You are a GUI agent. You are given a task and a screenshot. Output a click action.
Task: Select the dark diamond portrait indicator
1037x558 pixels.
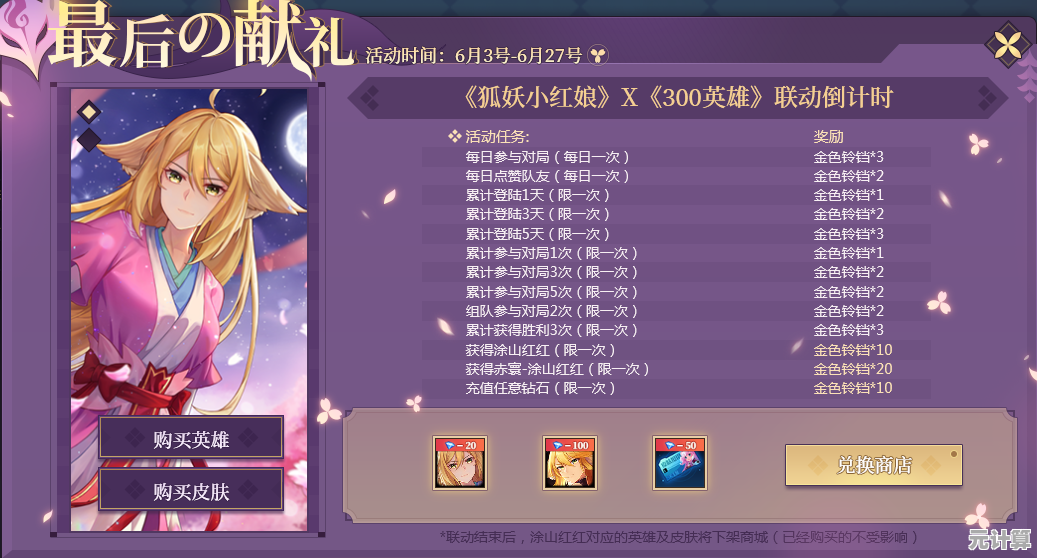click(x=89, y=140)
